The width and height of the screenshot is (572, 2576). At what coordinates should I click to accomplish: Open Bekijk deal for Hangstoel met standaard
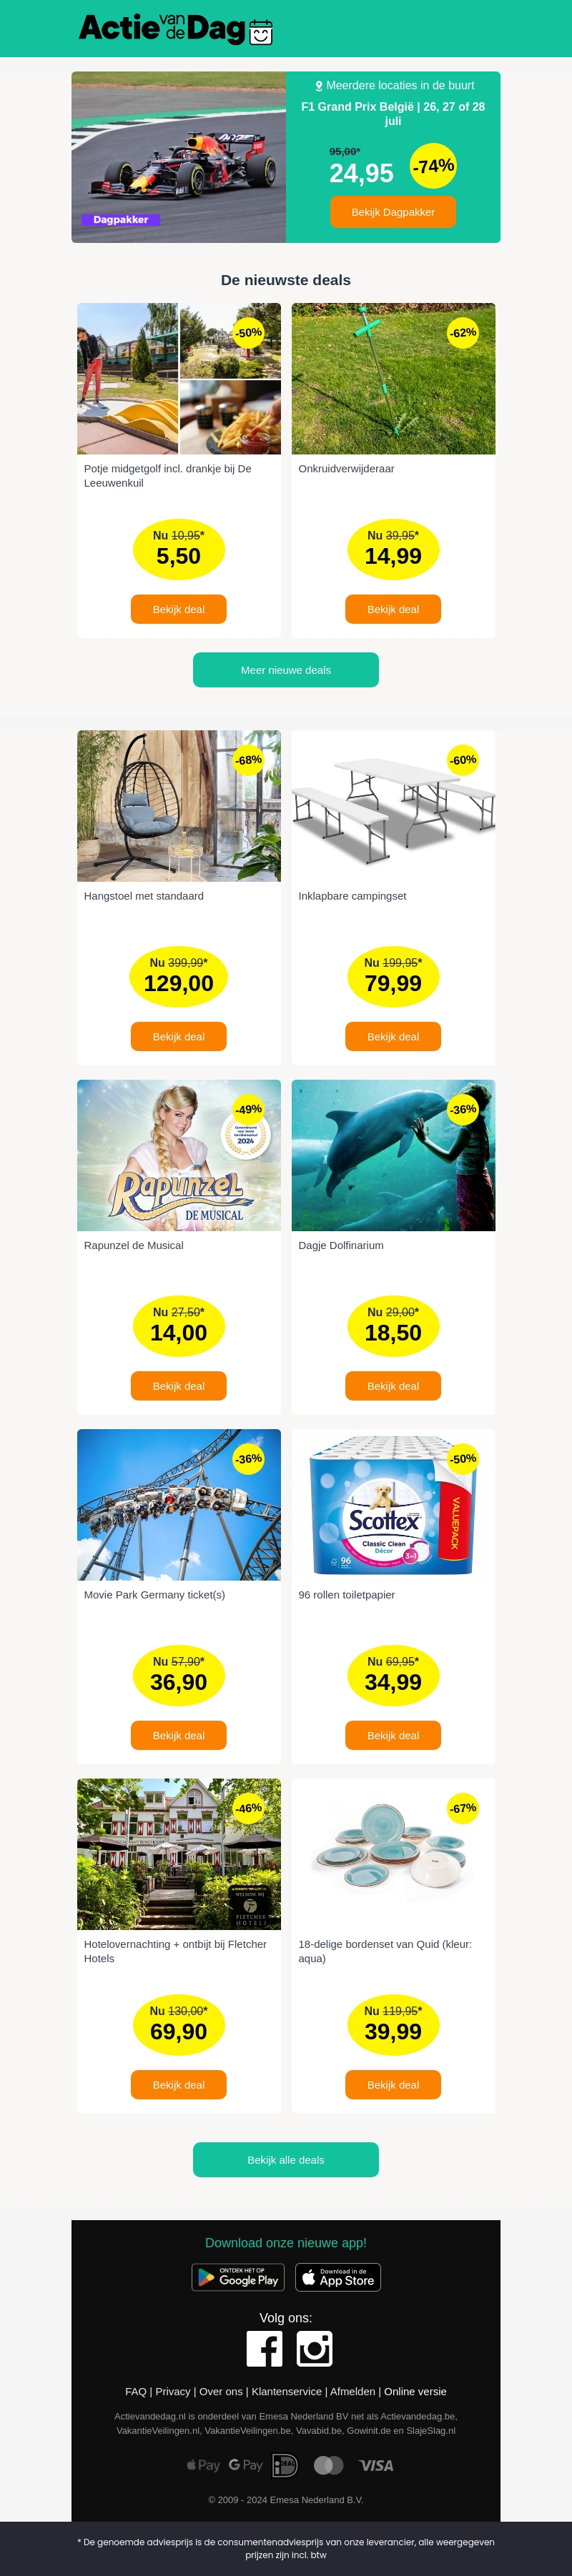179,1037
